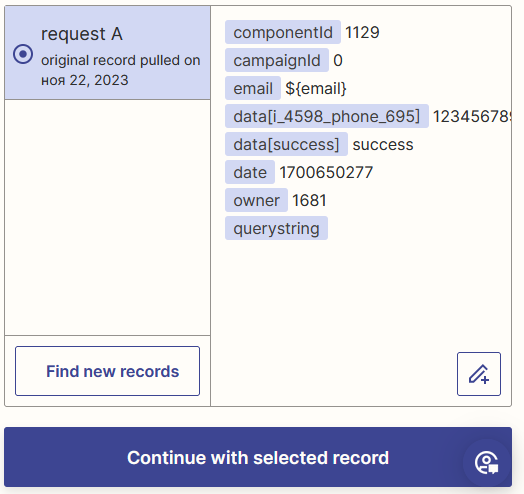524x494 pixels.
Task: Click the edit record pencil icon
Action: coord(479,374)
